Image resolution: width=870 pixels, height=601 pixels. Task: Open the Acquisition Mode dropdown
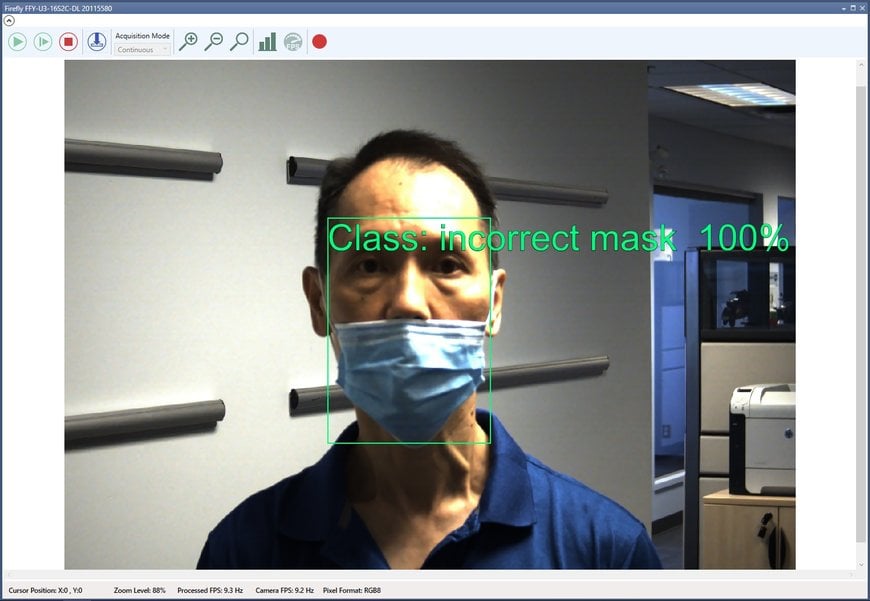tap(163, 48)
